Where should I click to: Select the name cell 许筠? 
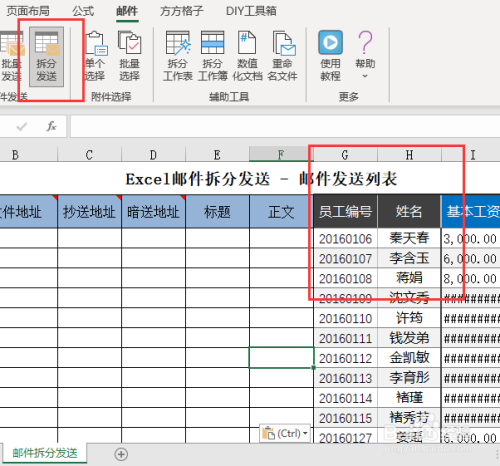click(409, 318)
